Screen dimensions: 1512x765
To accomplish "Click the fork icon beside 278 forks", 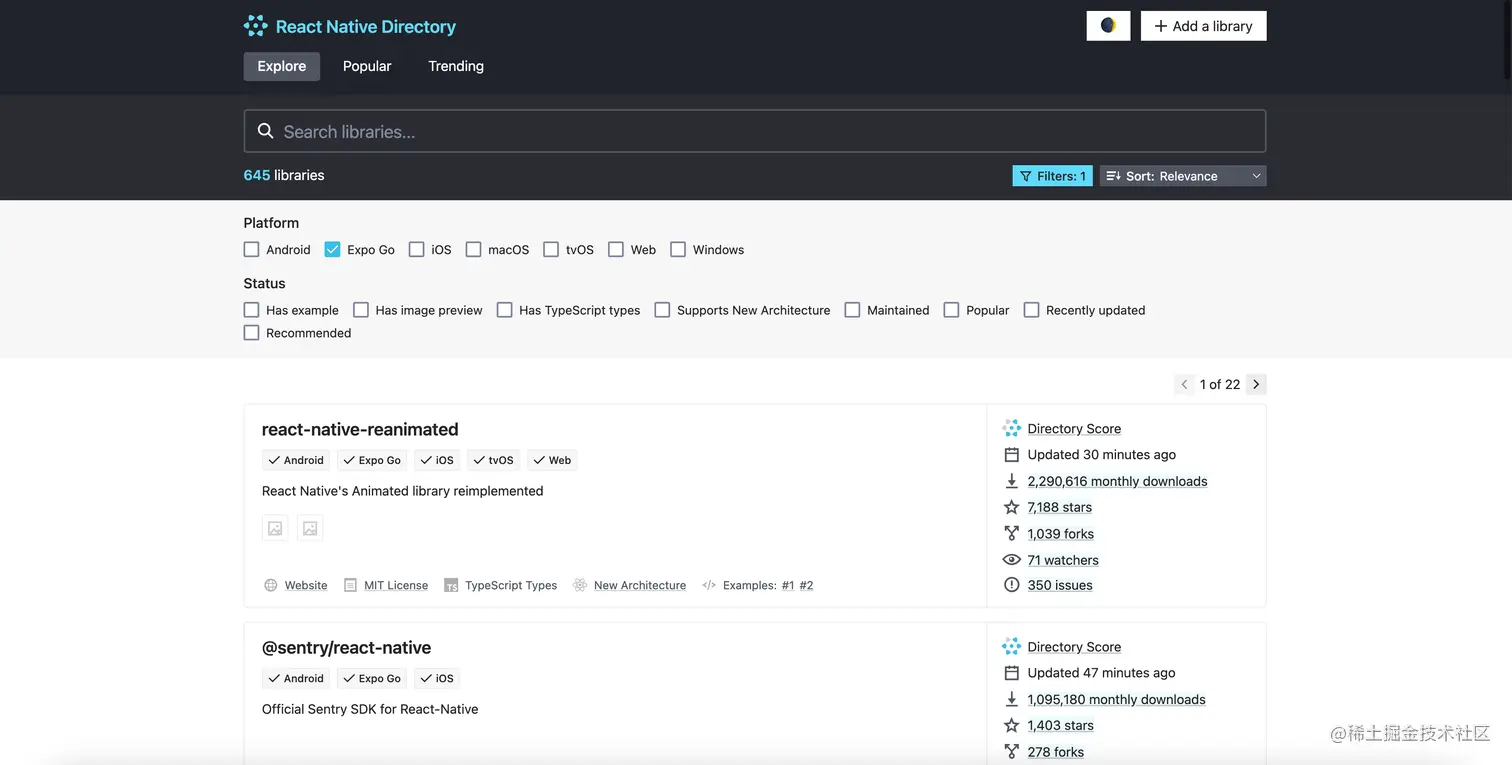I will [1011, 752].
